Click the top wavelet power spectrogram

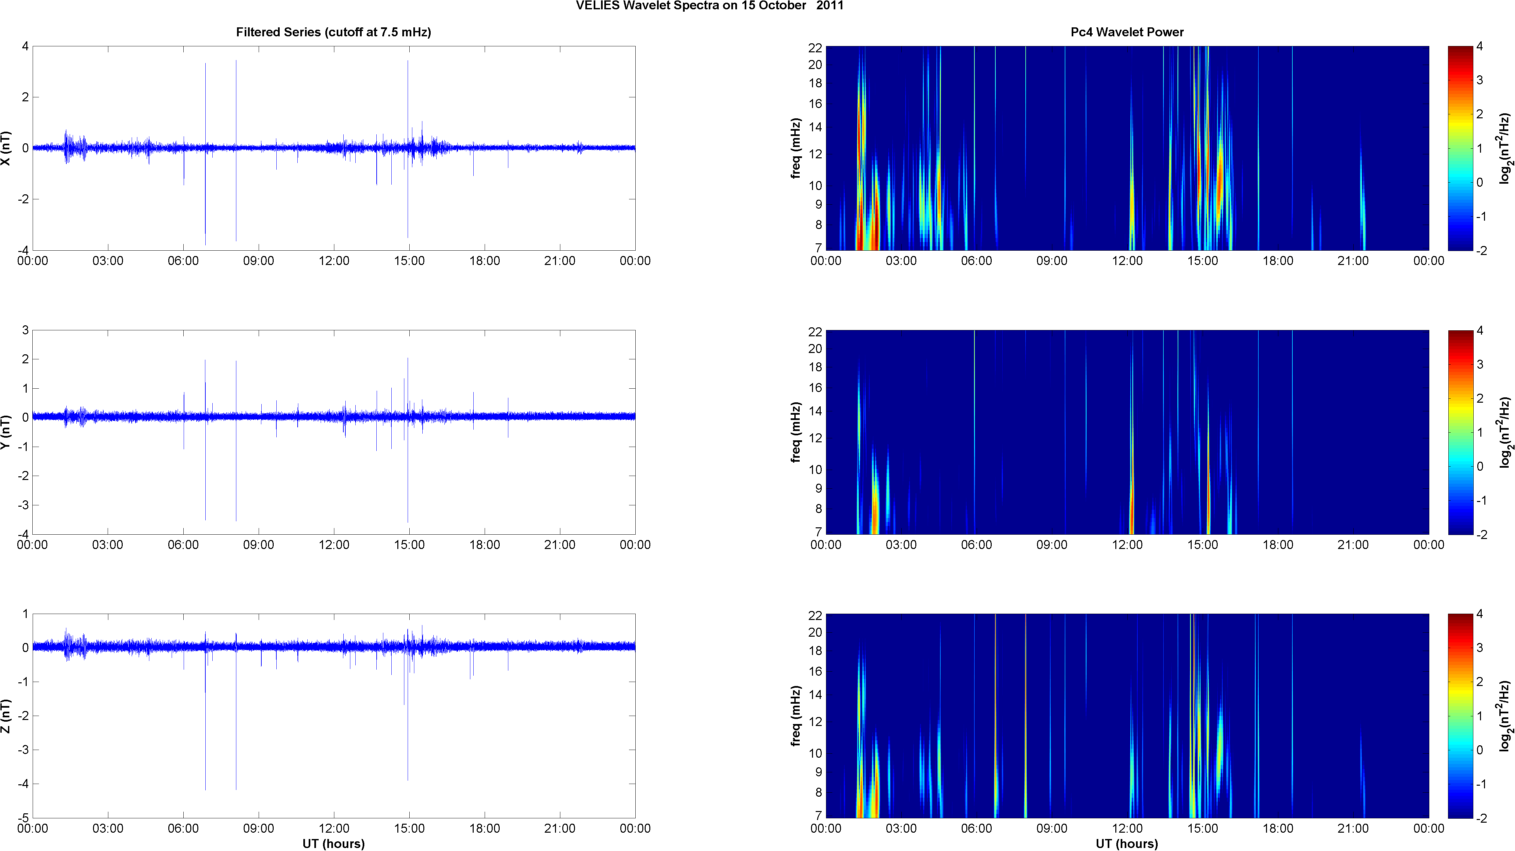[x=1126, y=148]
